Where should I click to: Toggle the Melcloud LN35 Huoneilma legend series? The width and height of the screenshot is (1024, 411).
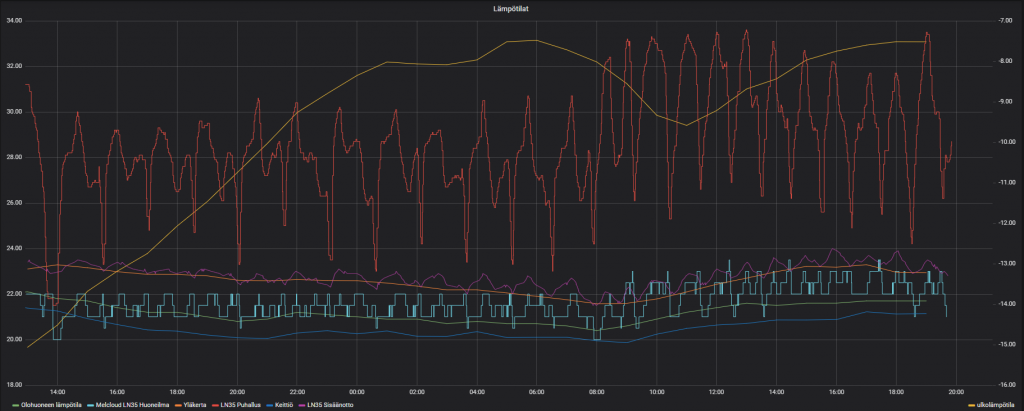133,405
